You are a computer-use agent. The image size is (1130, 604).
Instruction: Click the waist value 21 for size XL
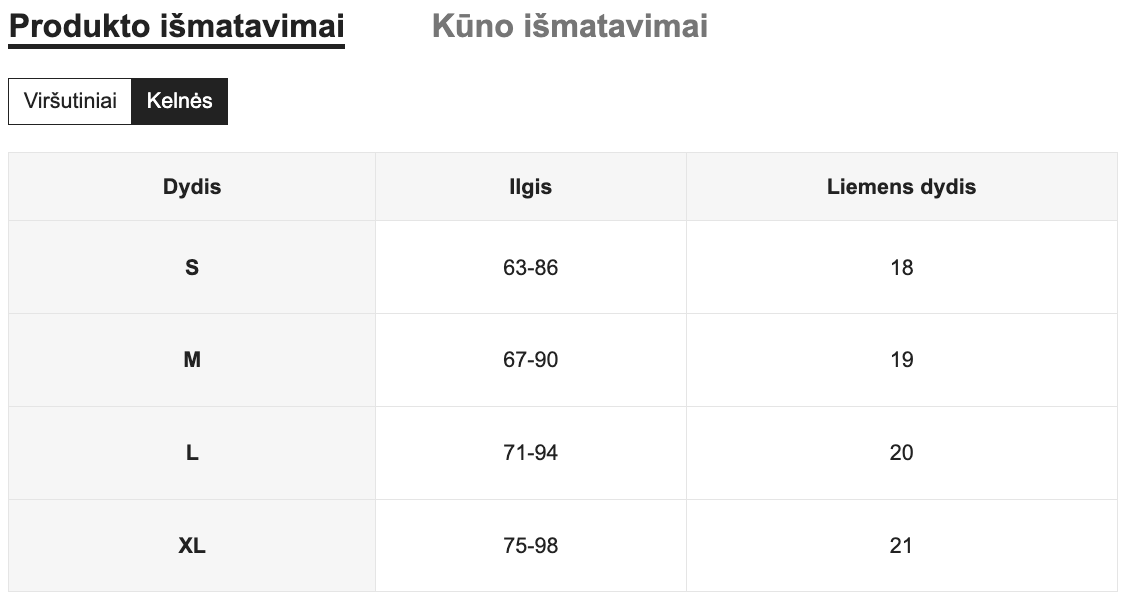click(x=902, y=546)
